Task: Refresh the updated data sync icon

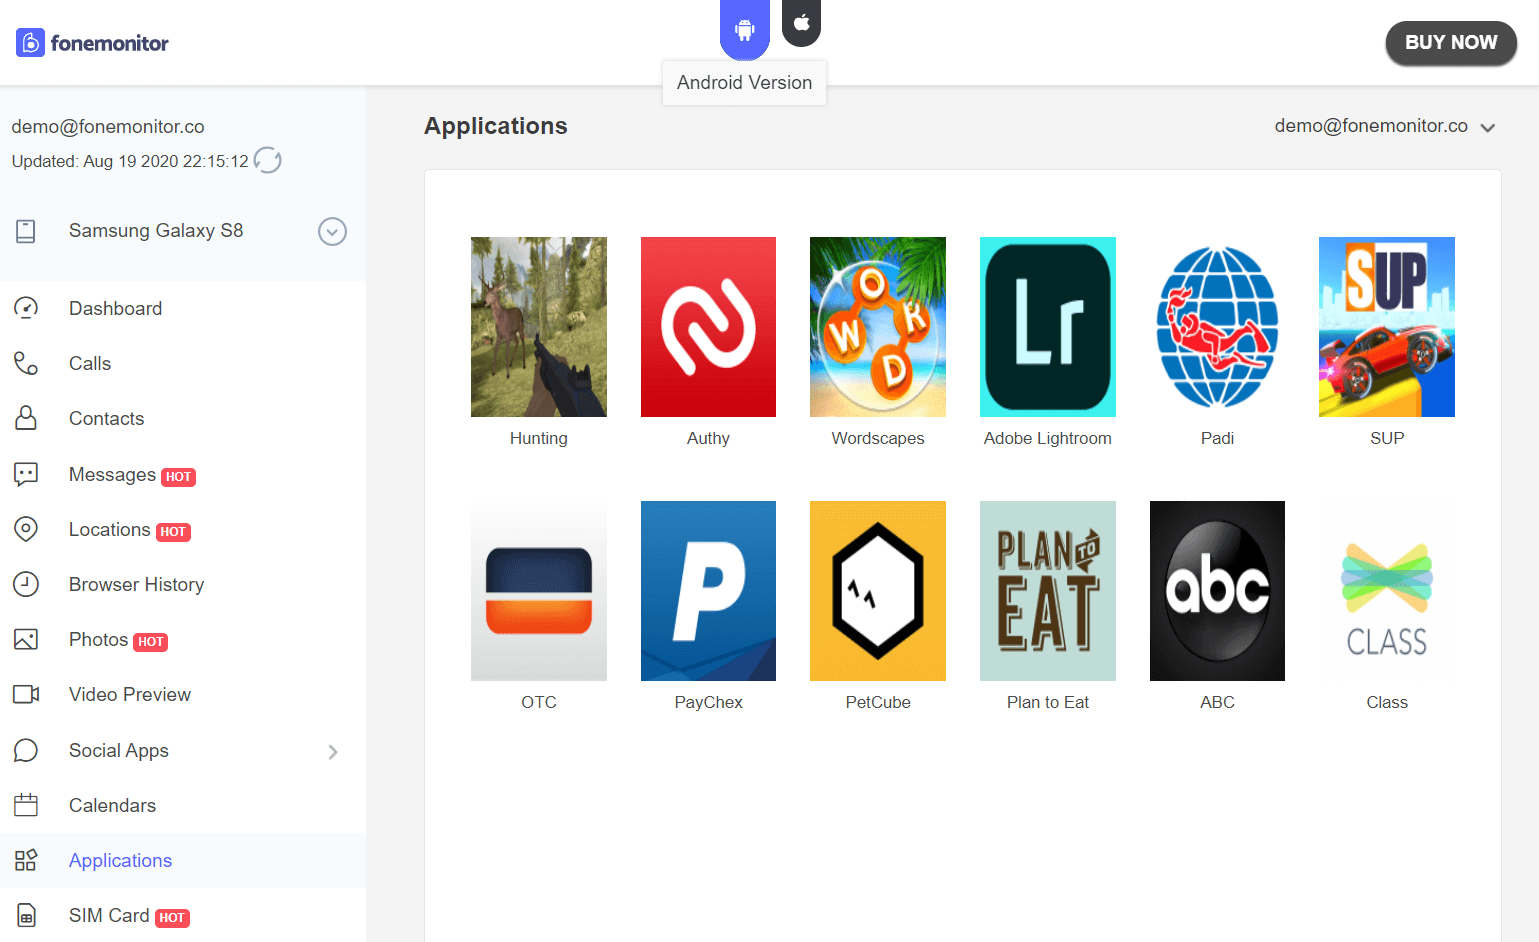Action: (x=267, y=160)
